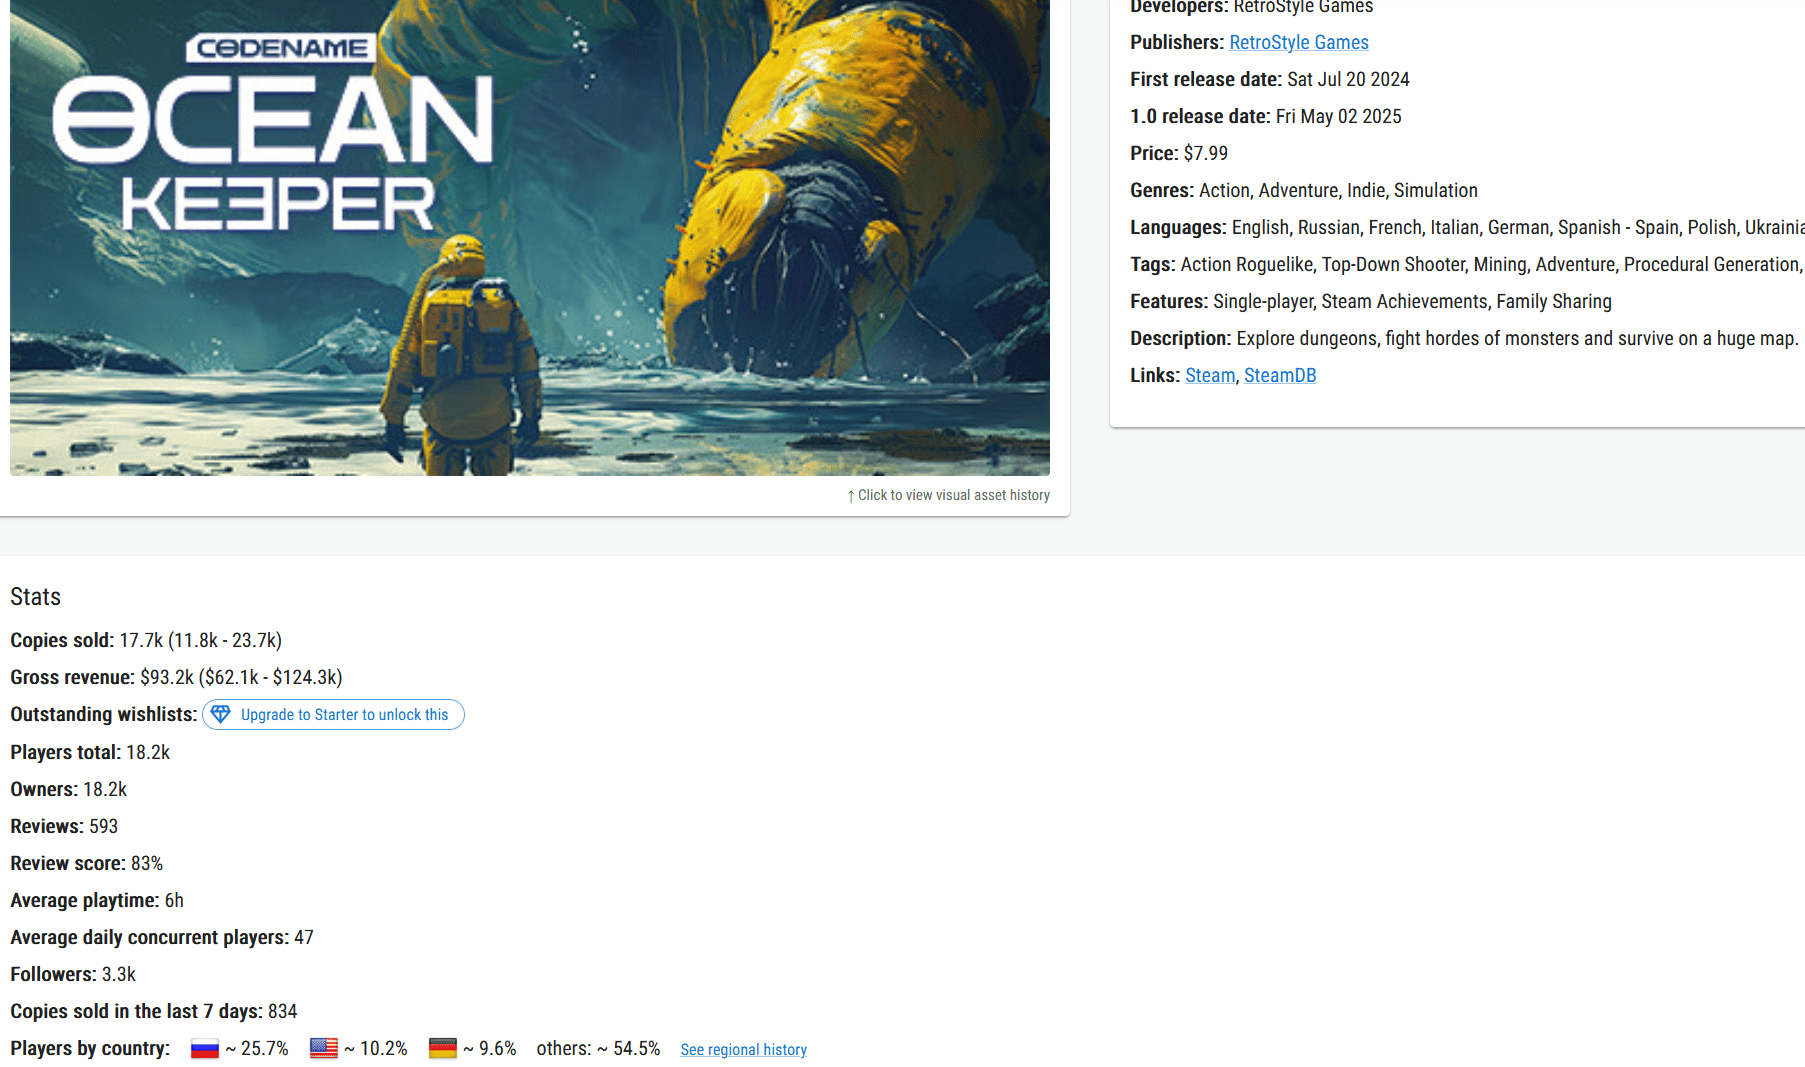Open the RetroStyle Games publisher link
The height and width of the screenshot is (1067, 1805).
point(1298,42)
